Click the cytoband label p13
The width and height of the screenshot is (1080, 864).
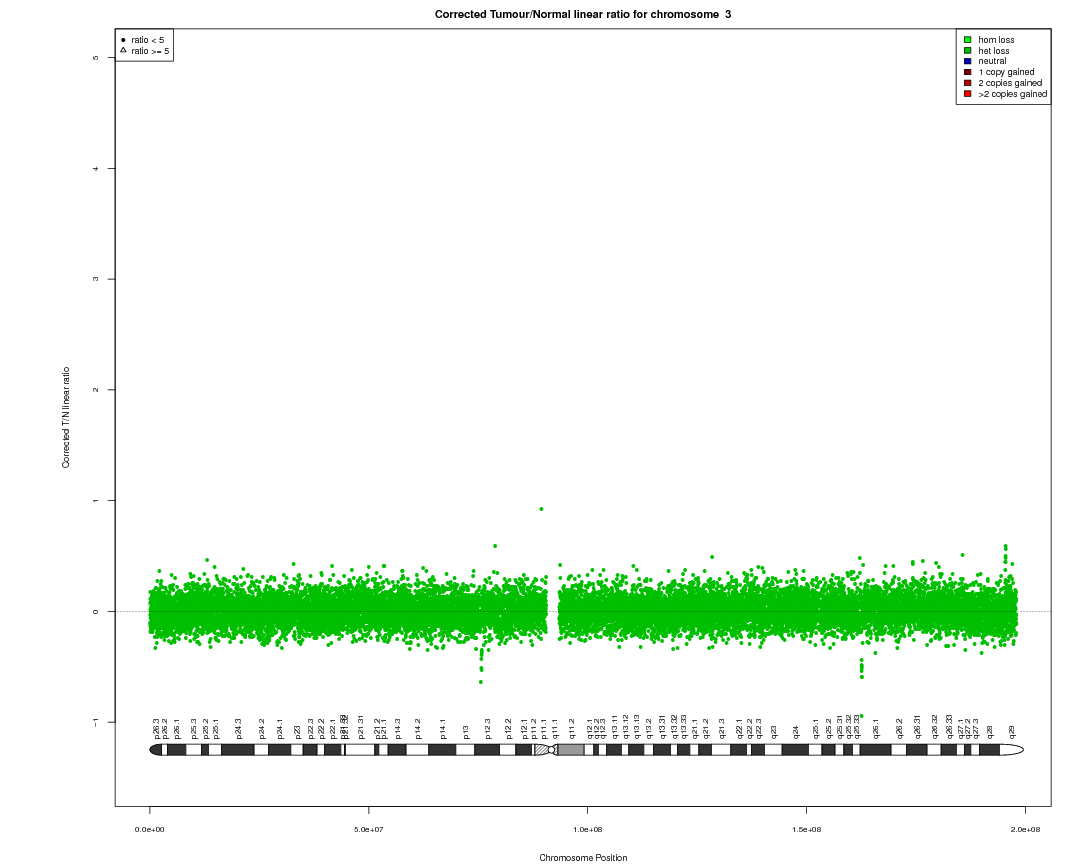[x=466, y=732]
